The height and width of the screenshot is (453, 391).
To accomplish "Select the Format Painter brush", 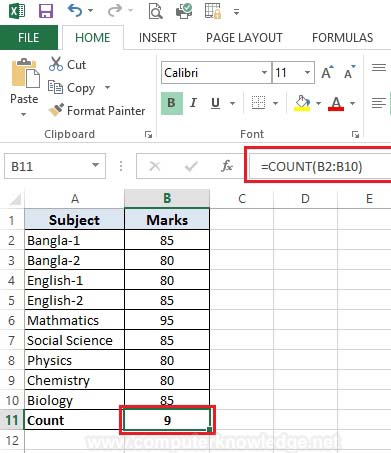I will (x=56, y=110).
